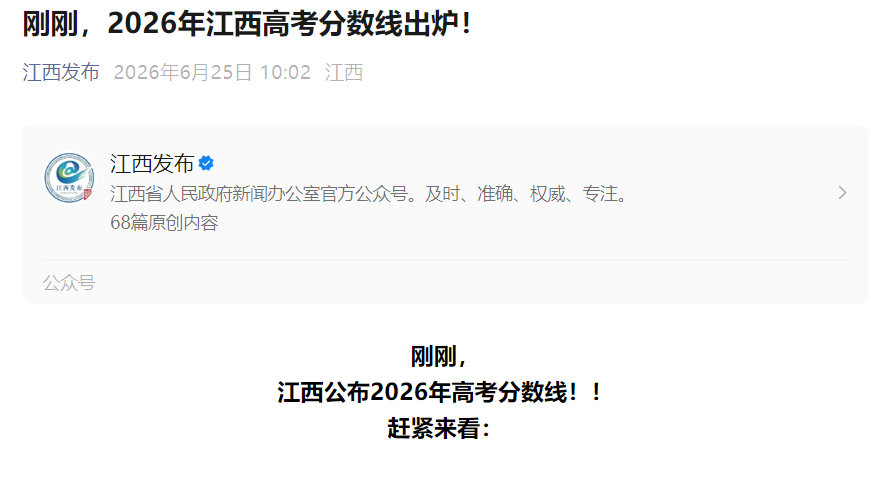Click the 及时 word in the description
The height and width of the screenshot is (480, 871).
[443, 193]
